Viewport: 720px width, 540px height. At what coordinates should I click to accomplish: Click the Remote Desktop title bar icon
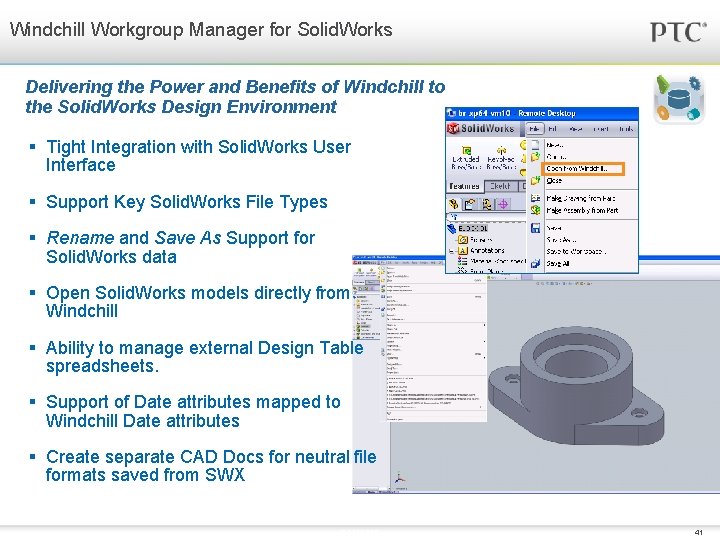(451, 113)
